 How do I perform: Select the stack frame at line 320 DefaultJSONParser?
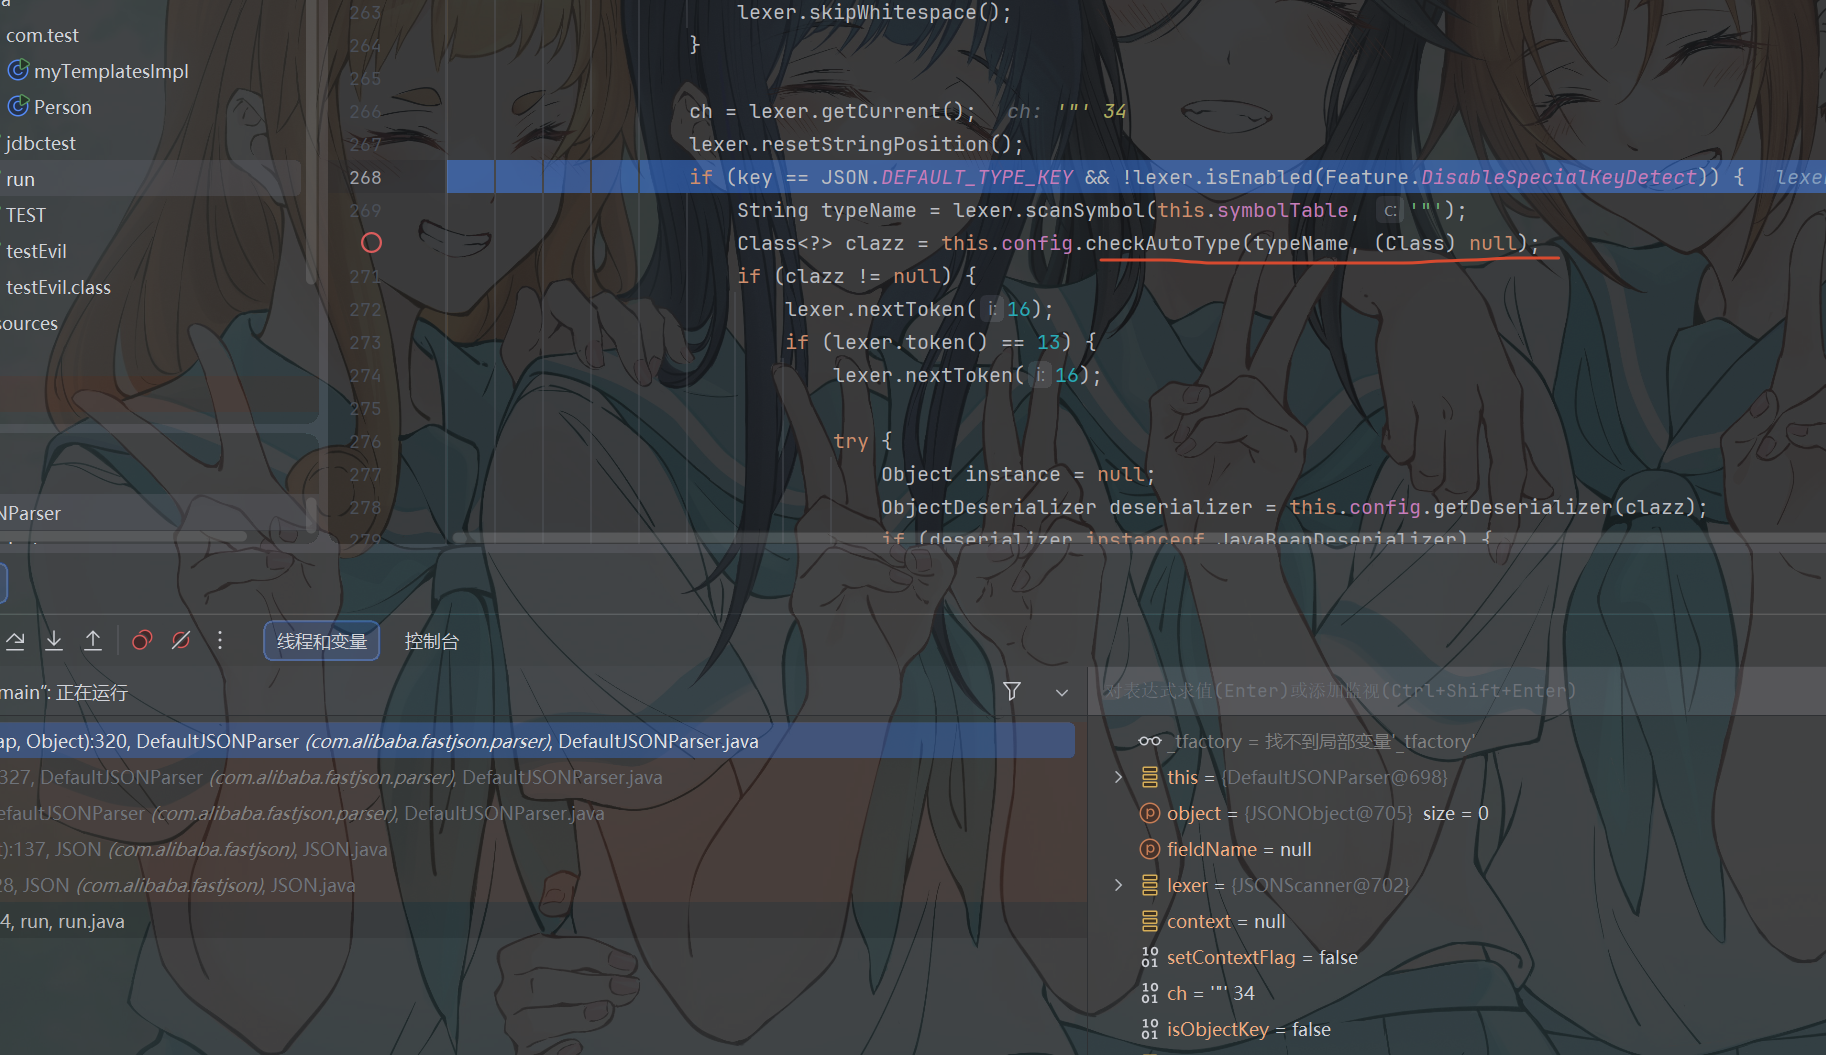537,741
